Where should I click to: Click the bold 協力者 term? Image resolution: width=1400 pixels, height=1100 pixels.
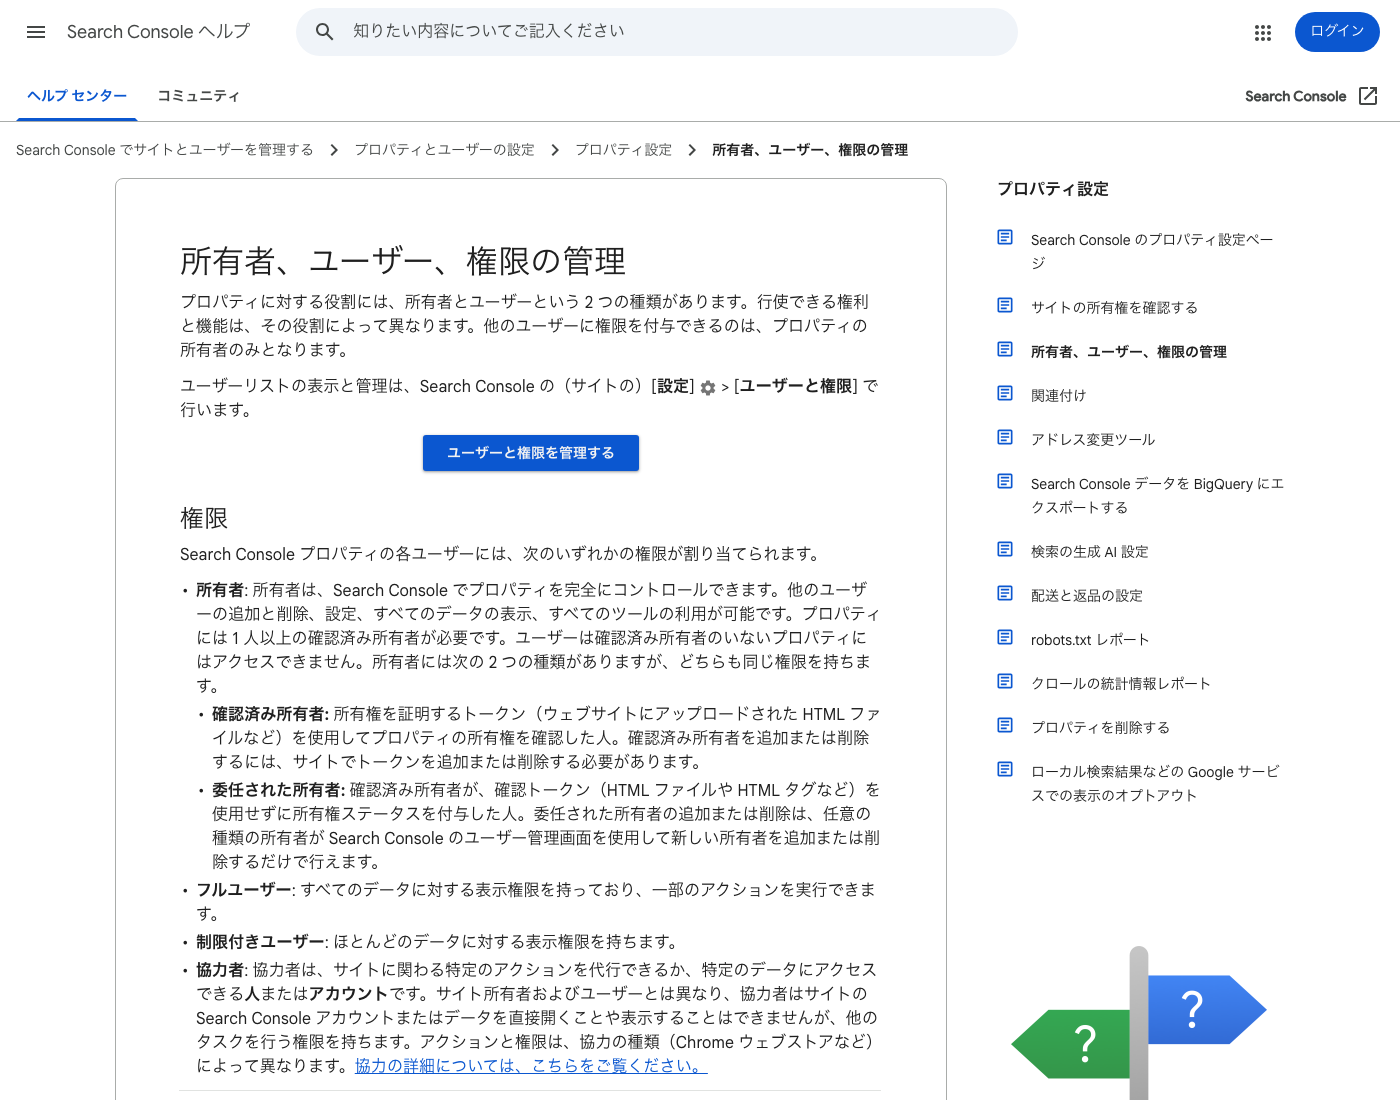click(x=220, y=970)
